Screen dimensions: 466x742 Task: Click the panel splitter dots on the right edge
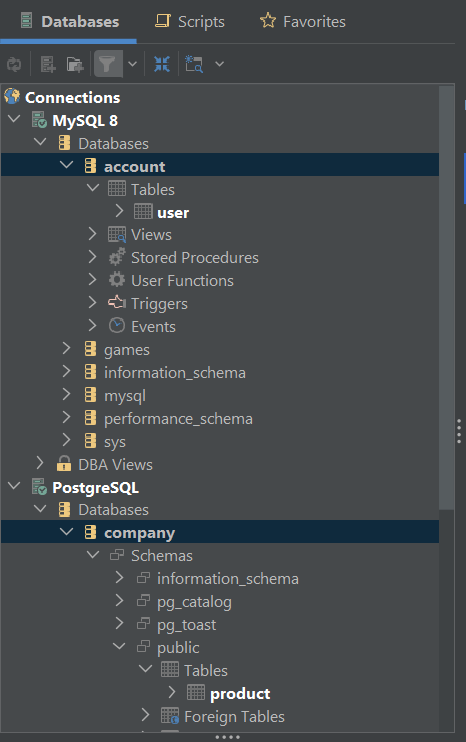pos(459,431)
